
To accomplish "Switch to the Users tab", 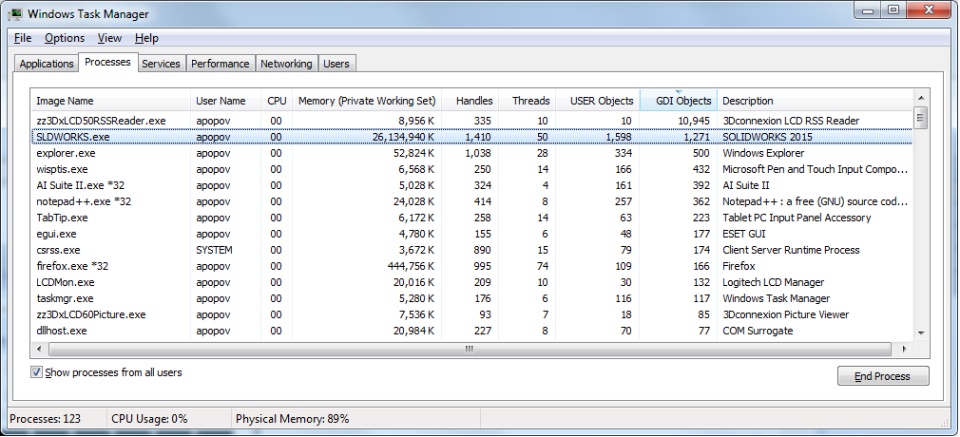I will pyautogui.click(x=336, y=64).
